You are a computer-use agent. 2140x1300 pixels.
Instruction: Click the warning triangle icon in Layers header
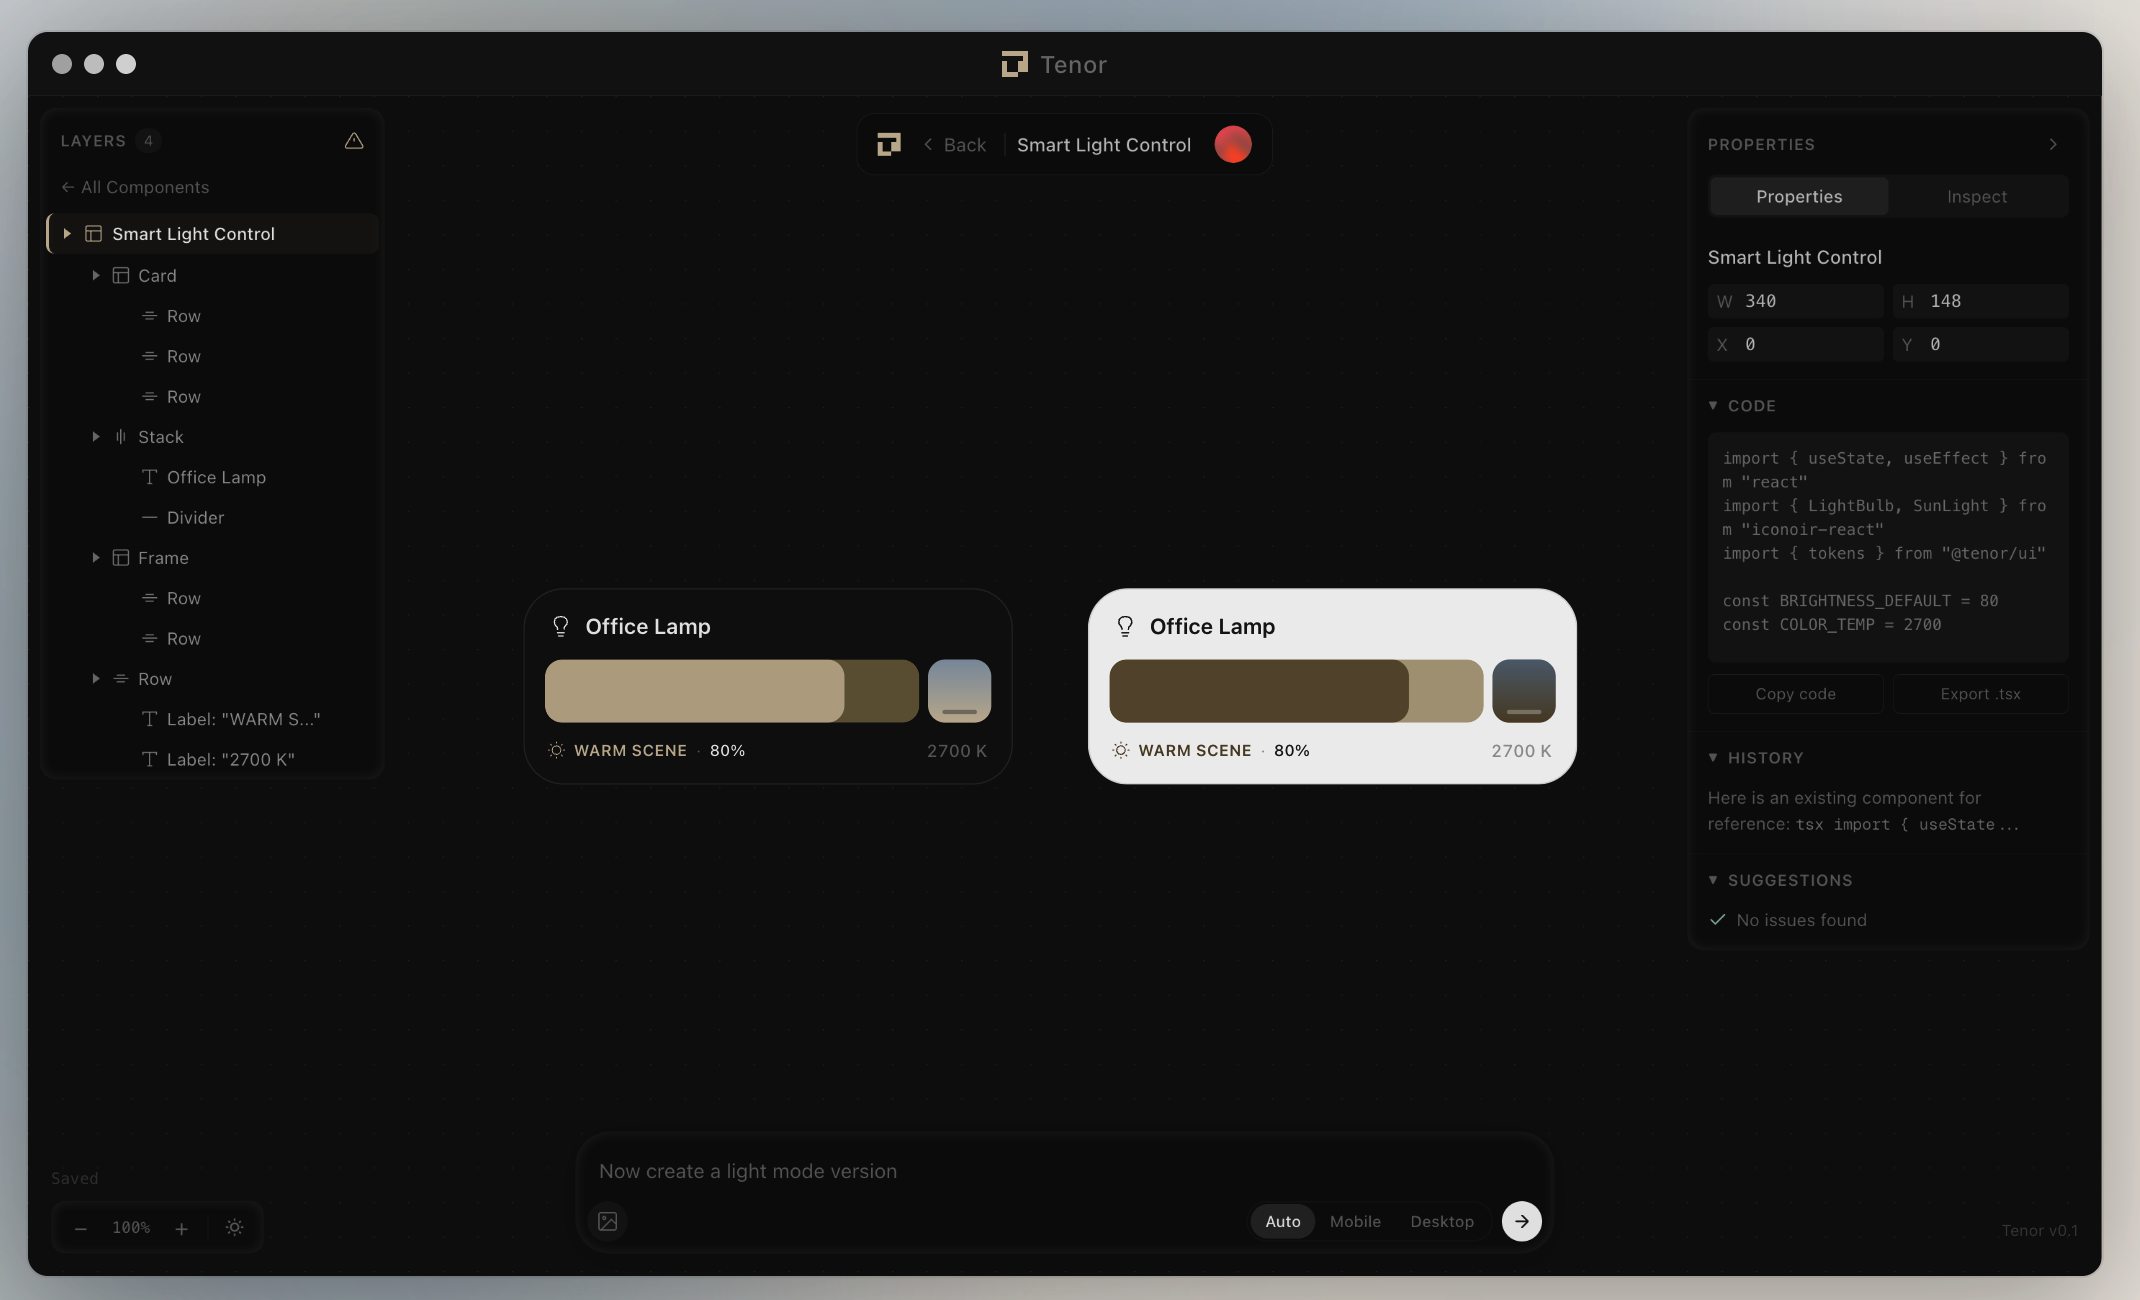tap(354, 141)
